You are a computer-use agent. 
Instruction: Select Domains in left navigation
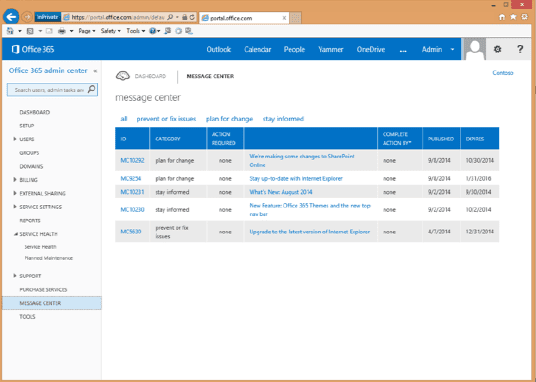(31, 166)
